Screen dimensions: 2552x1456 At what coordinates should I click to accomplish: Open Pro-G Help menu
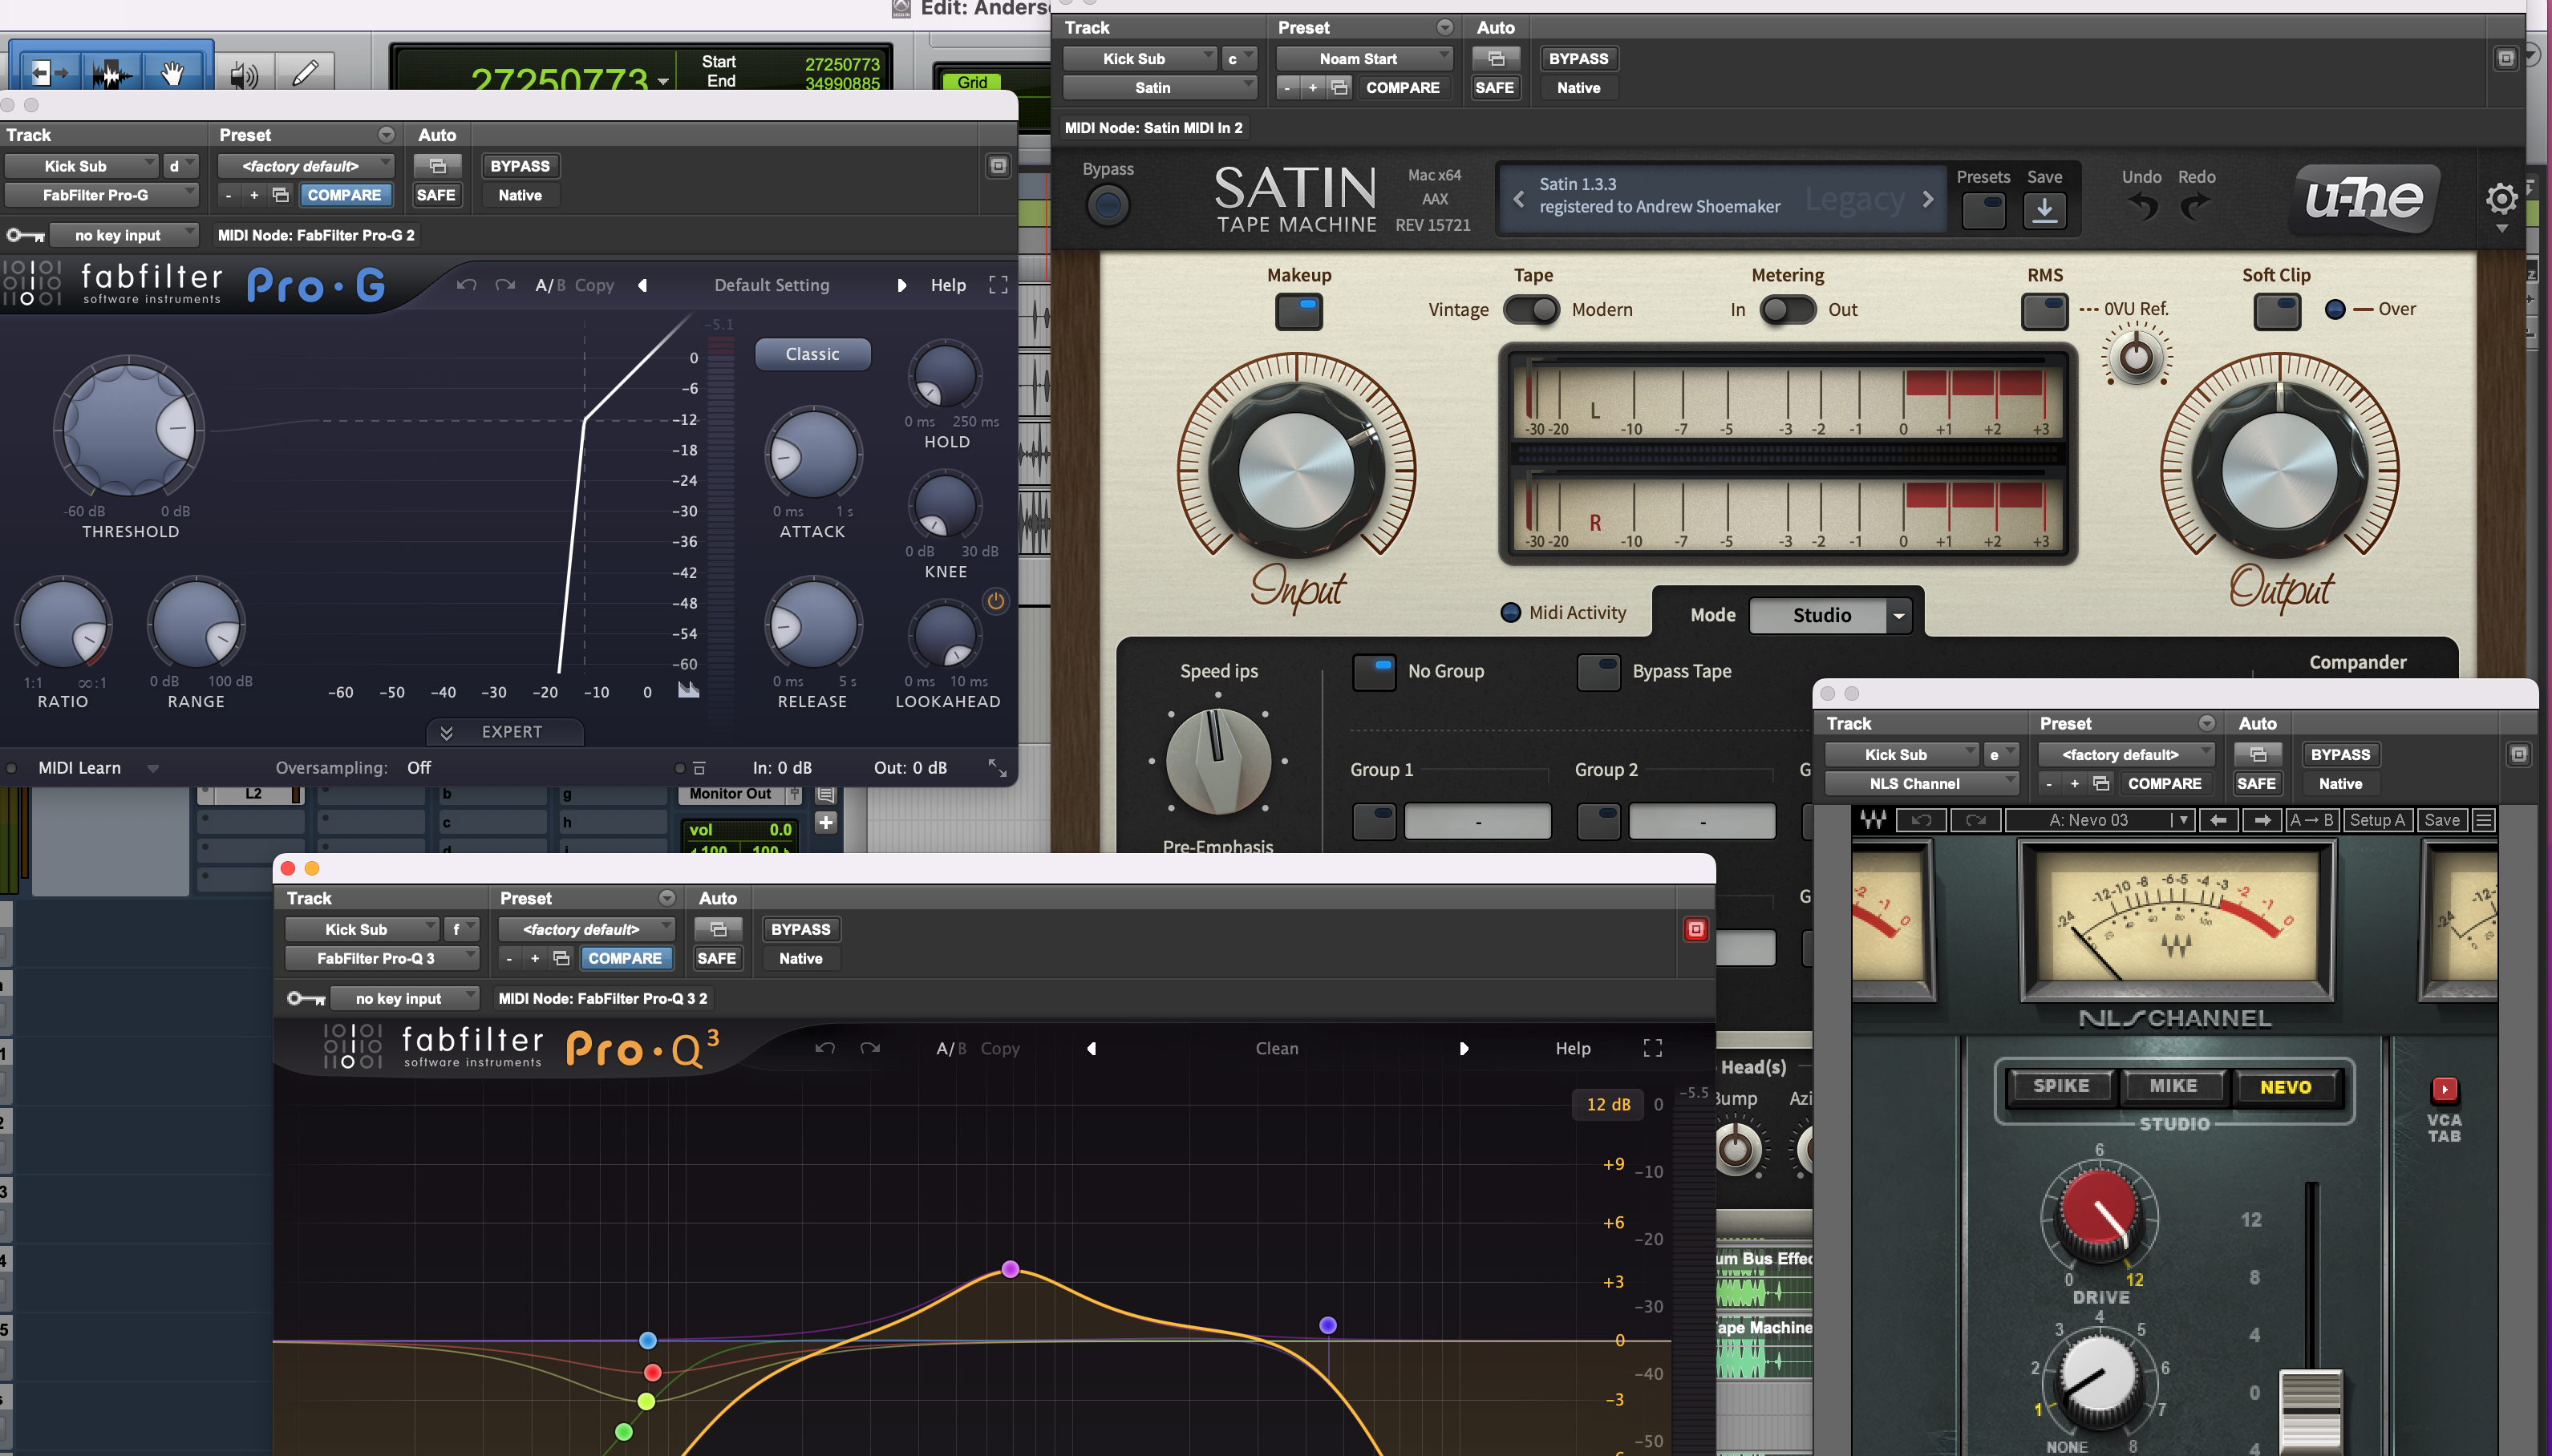click(948, 285)
